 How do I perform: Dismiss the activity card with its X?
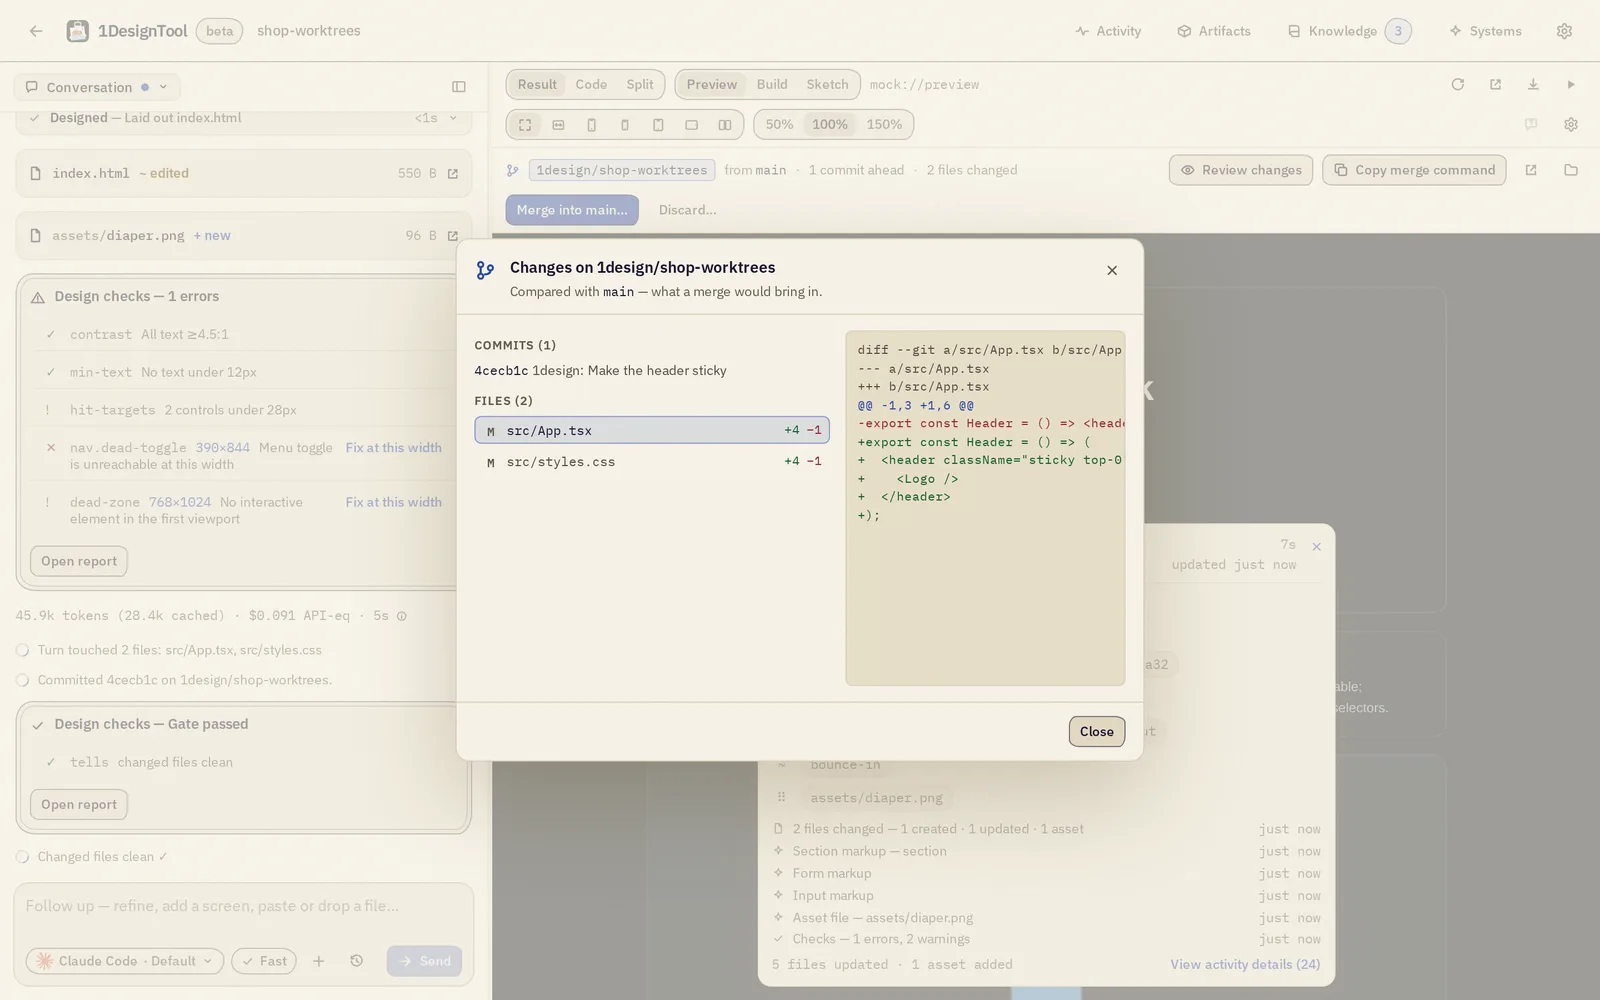pos(1317,547)
